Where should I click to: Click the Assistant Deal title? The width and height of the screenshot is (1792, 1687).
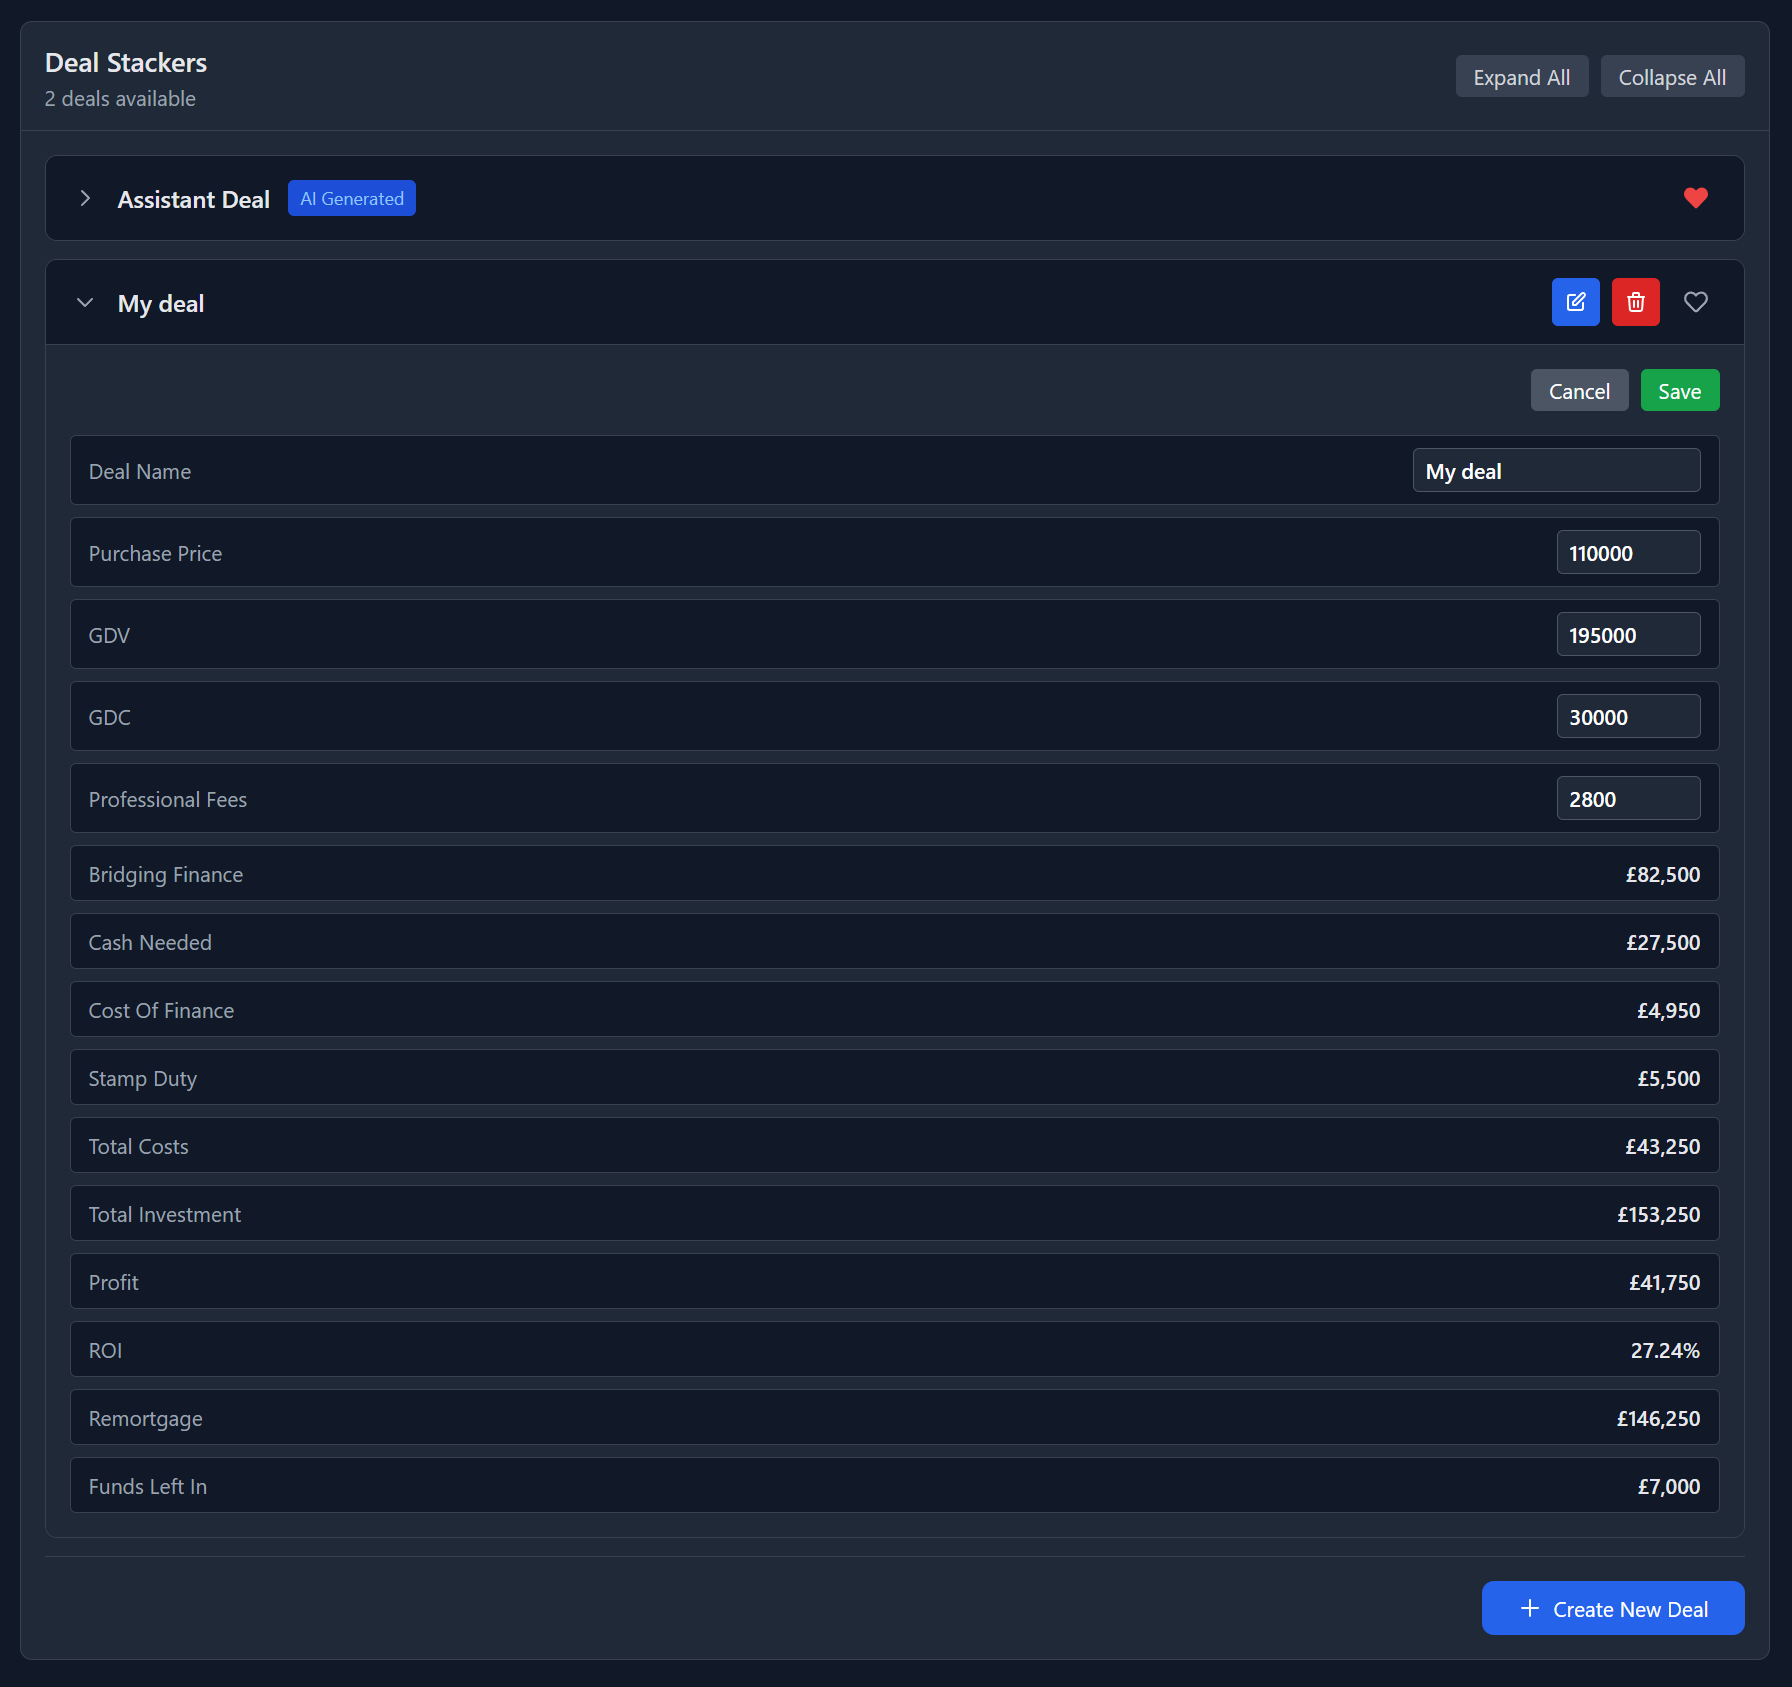[x=194, y=200]
